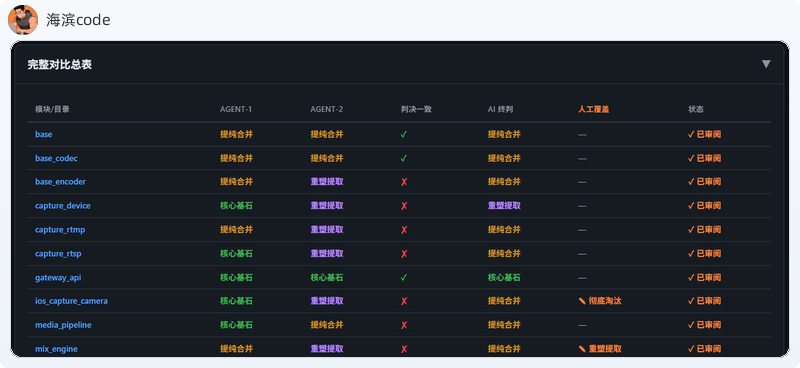Viewport: 800px width, 368px height.
Task: Click the red cross in the ios_capture_camera row
Action: click(x=404, y=301)
